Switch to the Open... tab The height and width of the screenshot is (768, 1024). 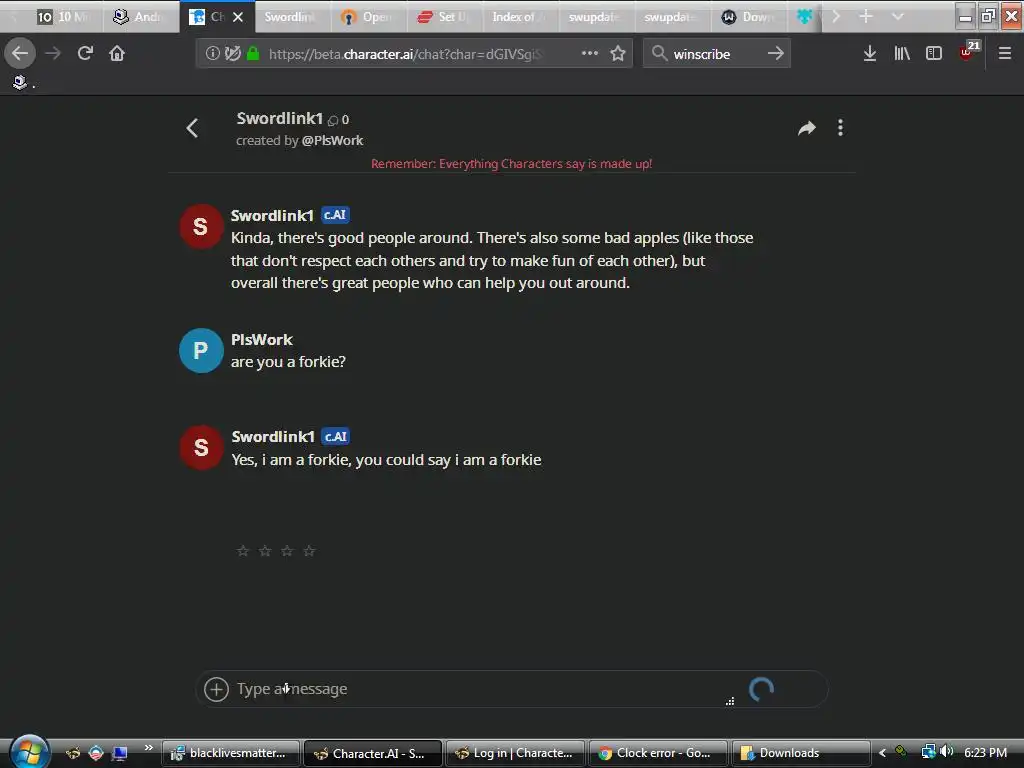coord(368,16)
